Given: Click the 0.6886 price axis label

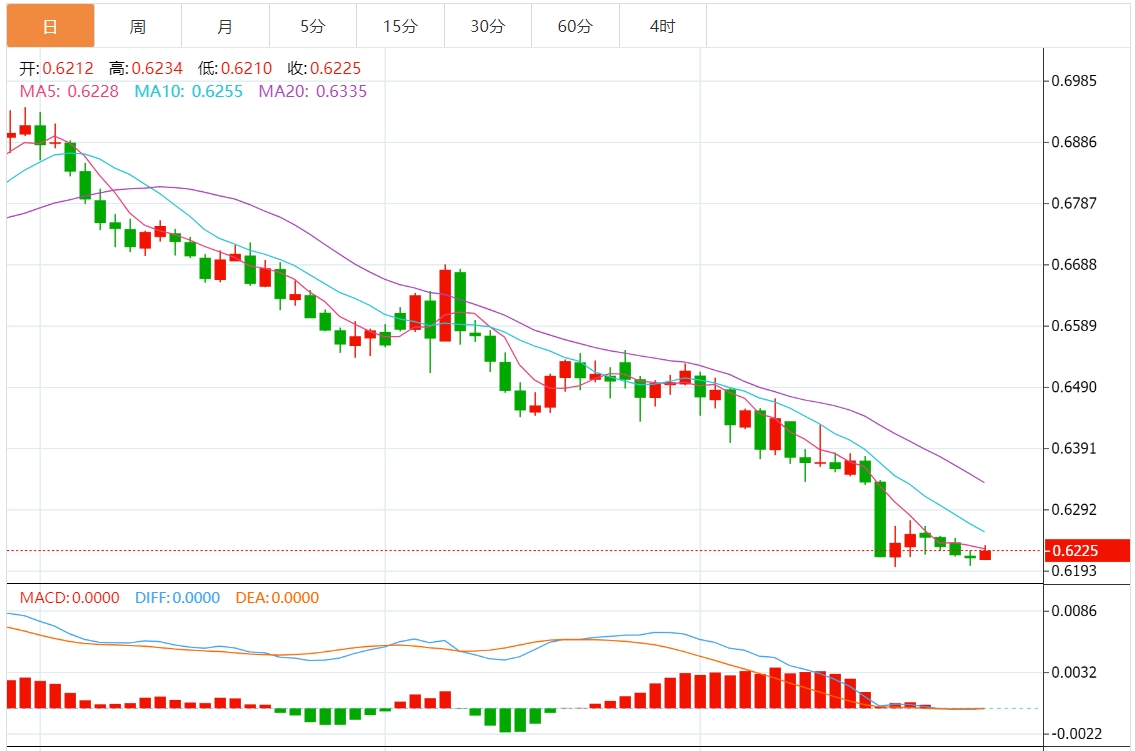Looking at the screenshot, I should point(1074,142).
